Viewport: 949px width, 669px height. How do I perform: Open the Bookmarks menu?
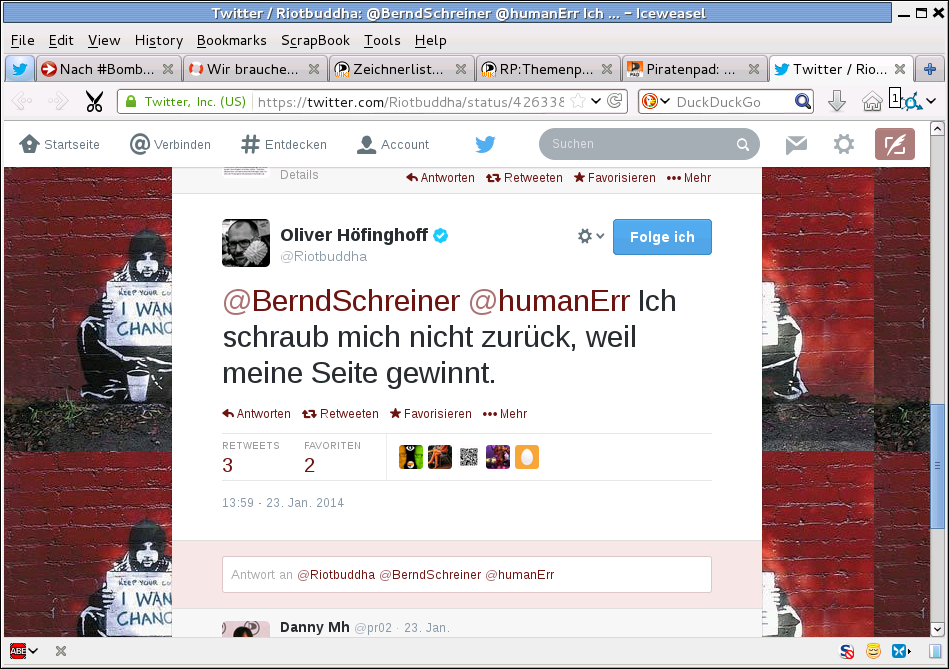pyautogui.click(x=231, y=41)
